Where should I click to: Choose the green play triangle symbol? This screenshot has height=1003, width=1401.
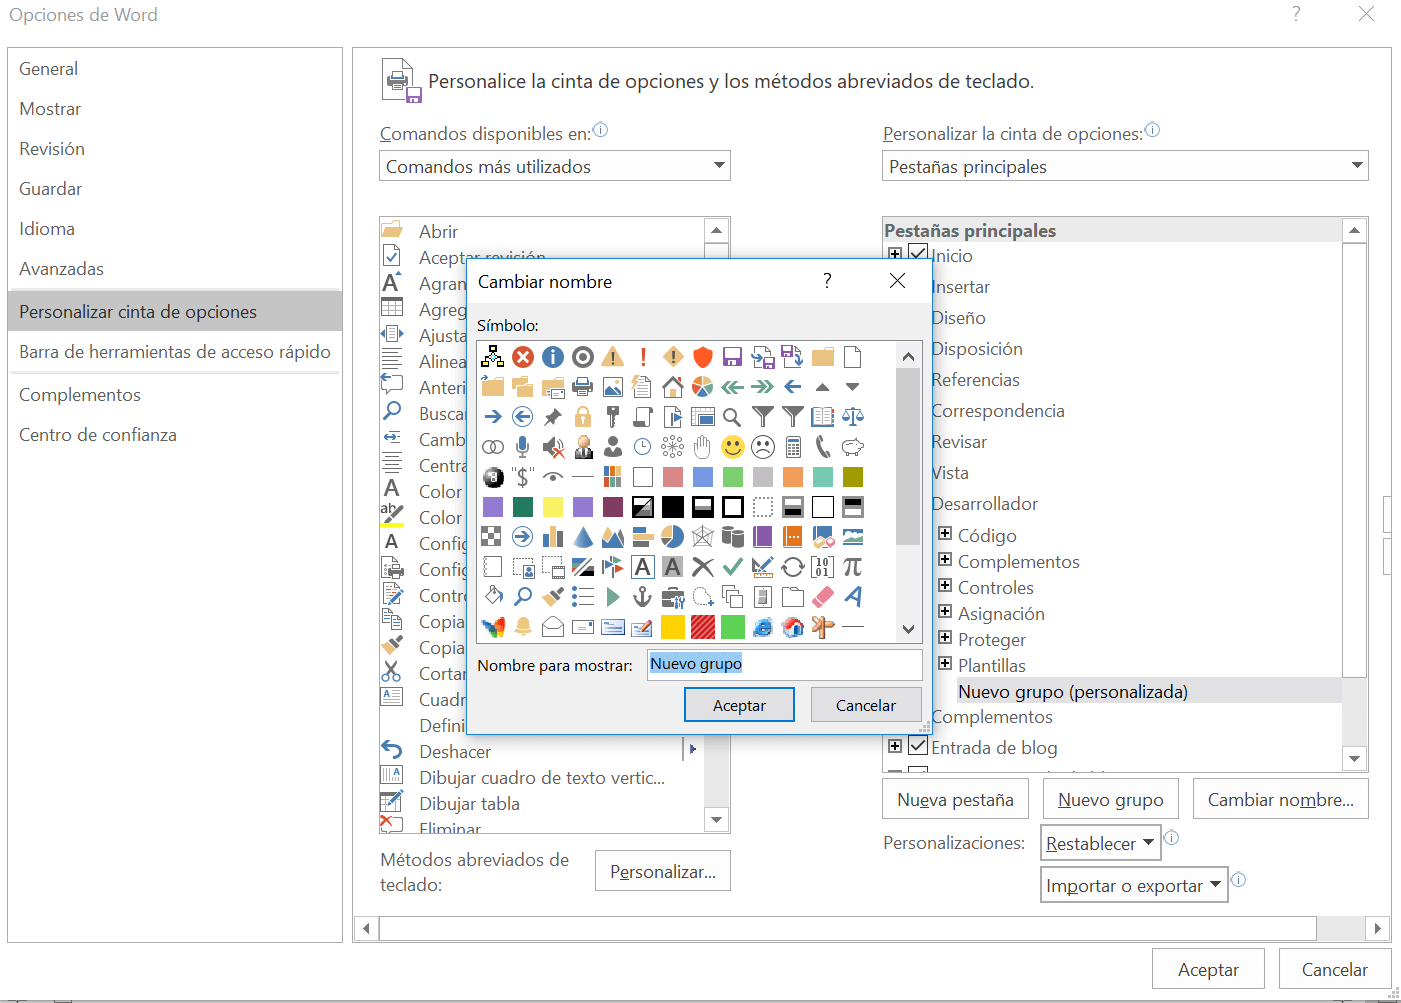[613, 597]
